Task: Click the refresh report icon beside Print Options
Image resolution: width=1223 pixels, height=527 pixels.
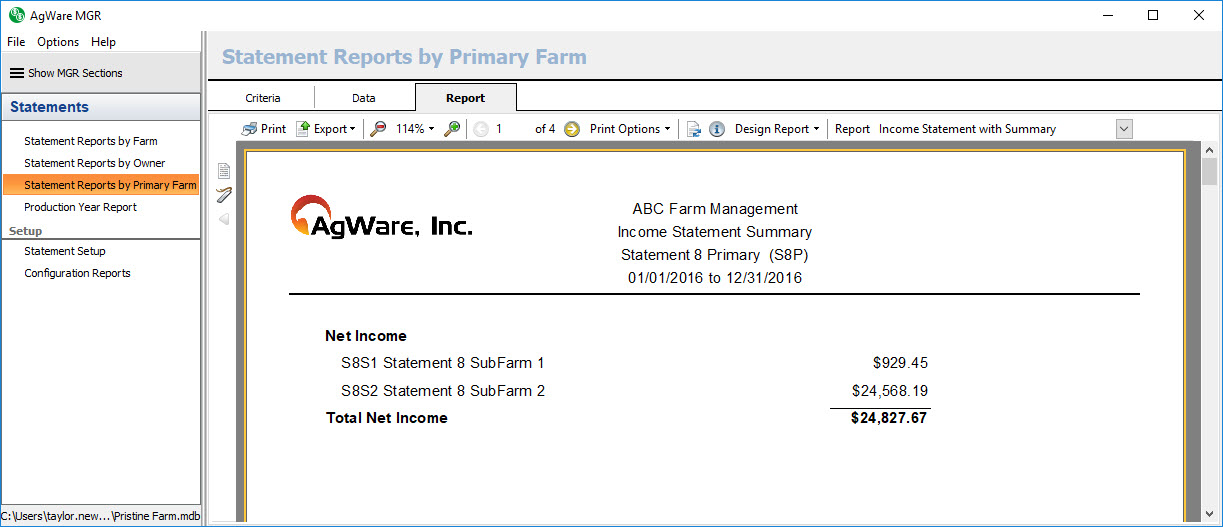Action: (694, 129)
